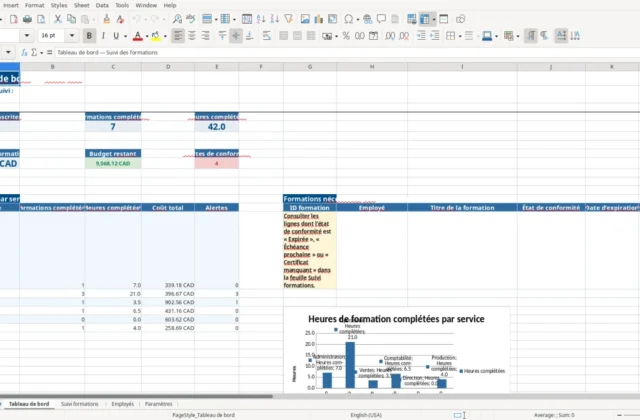
Task: Toggle Left-to-Right text direction
Action: [531, 36]
